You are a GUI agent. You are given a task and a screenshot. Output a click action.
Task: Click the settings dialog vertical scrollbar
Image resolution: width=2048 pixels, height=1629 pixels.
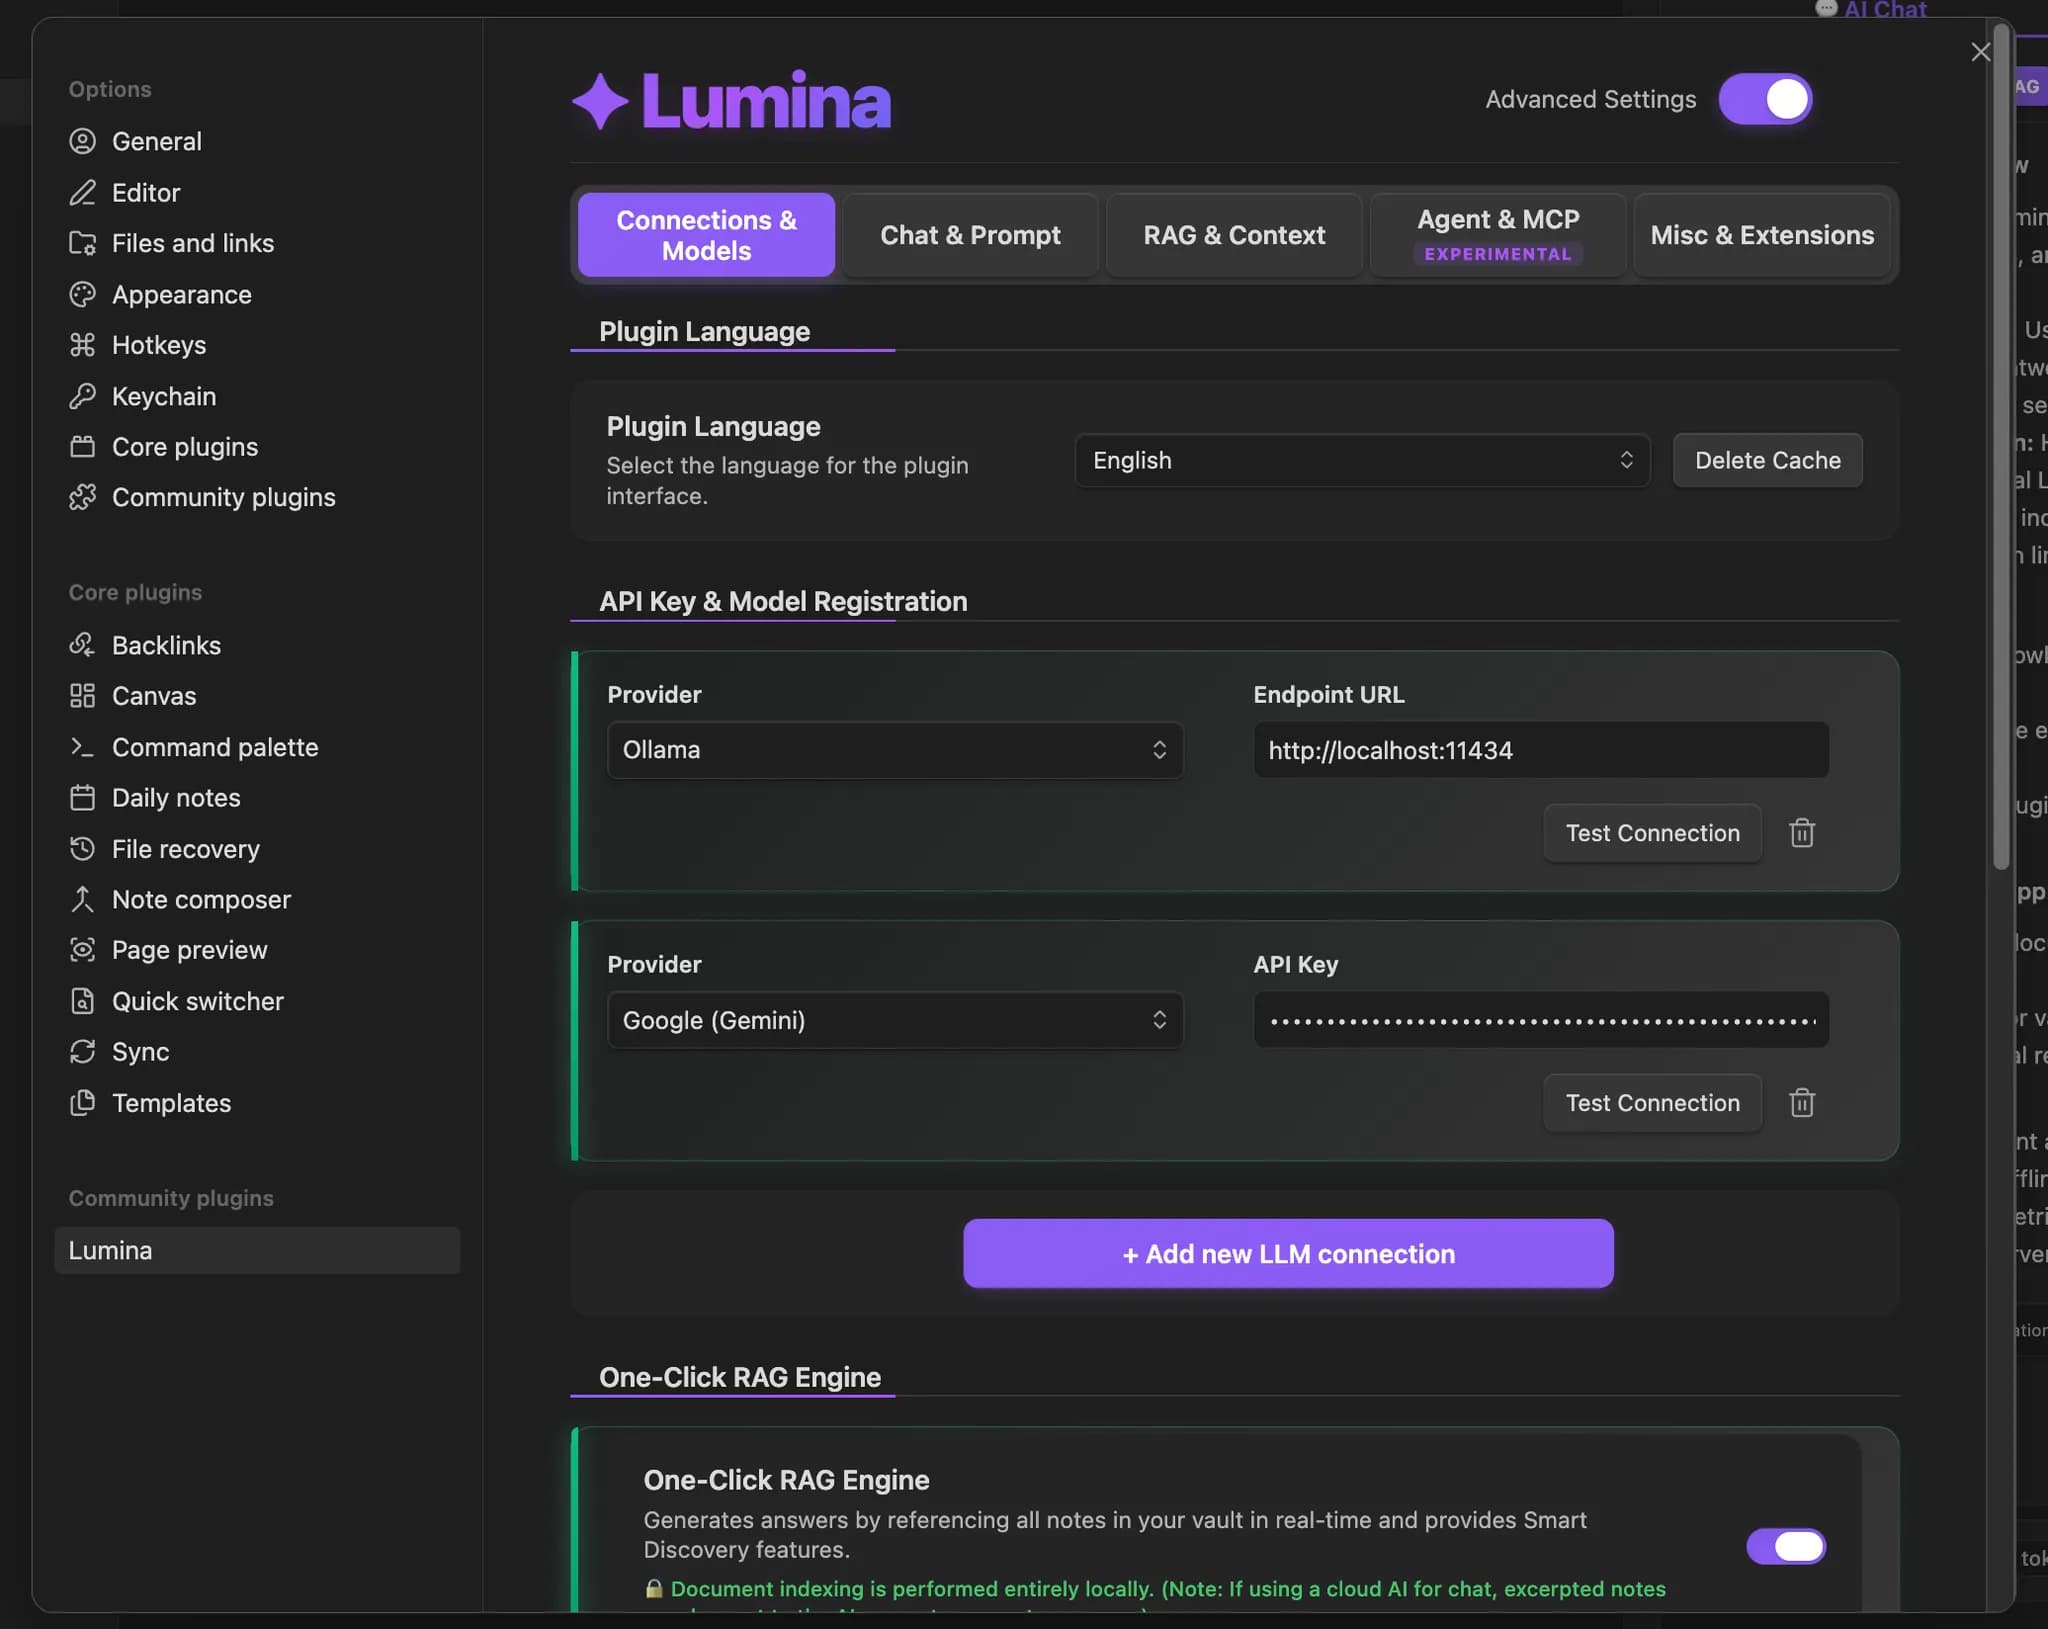2001,445
